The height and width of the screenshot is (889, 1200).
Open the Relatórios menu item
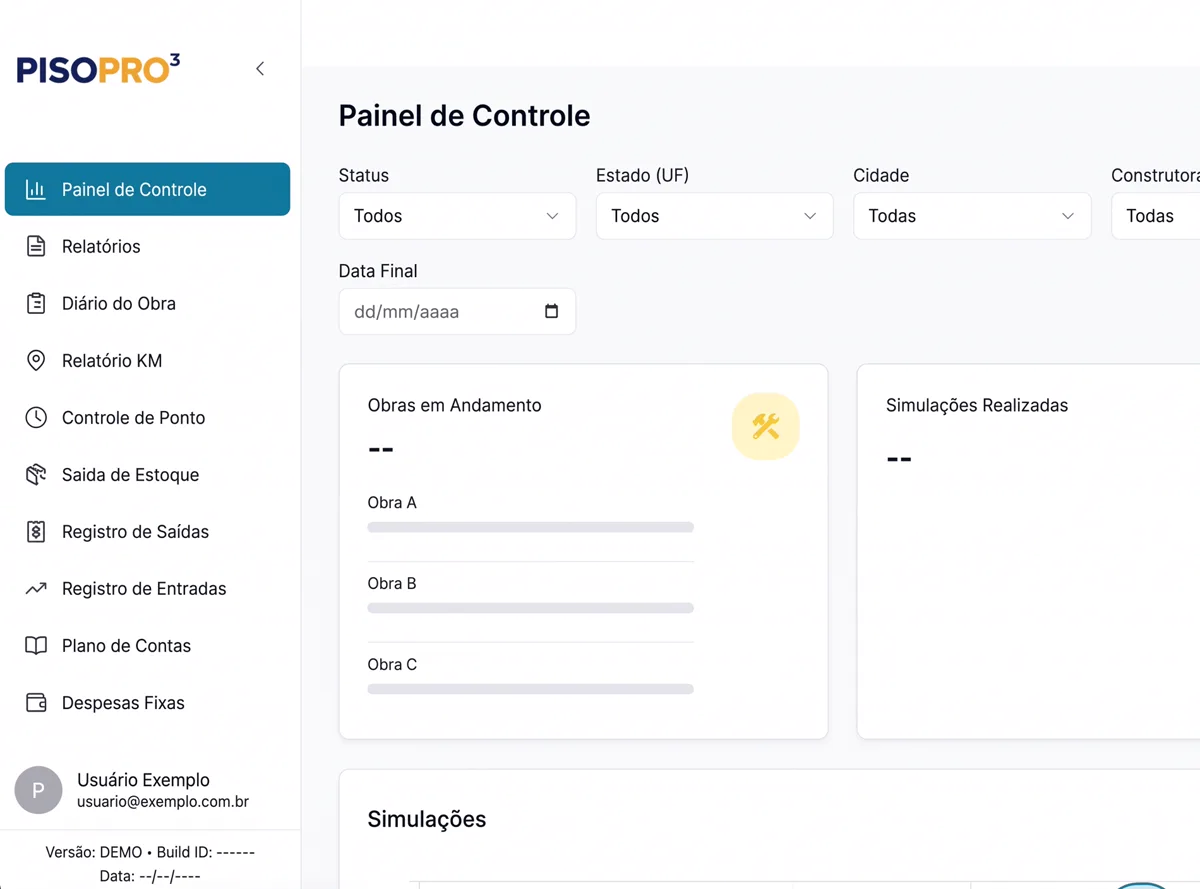pyautogui.click(x=148, y=246)
